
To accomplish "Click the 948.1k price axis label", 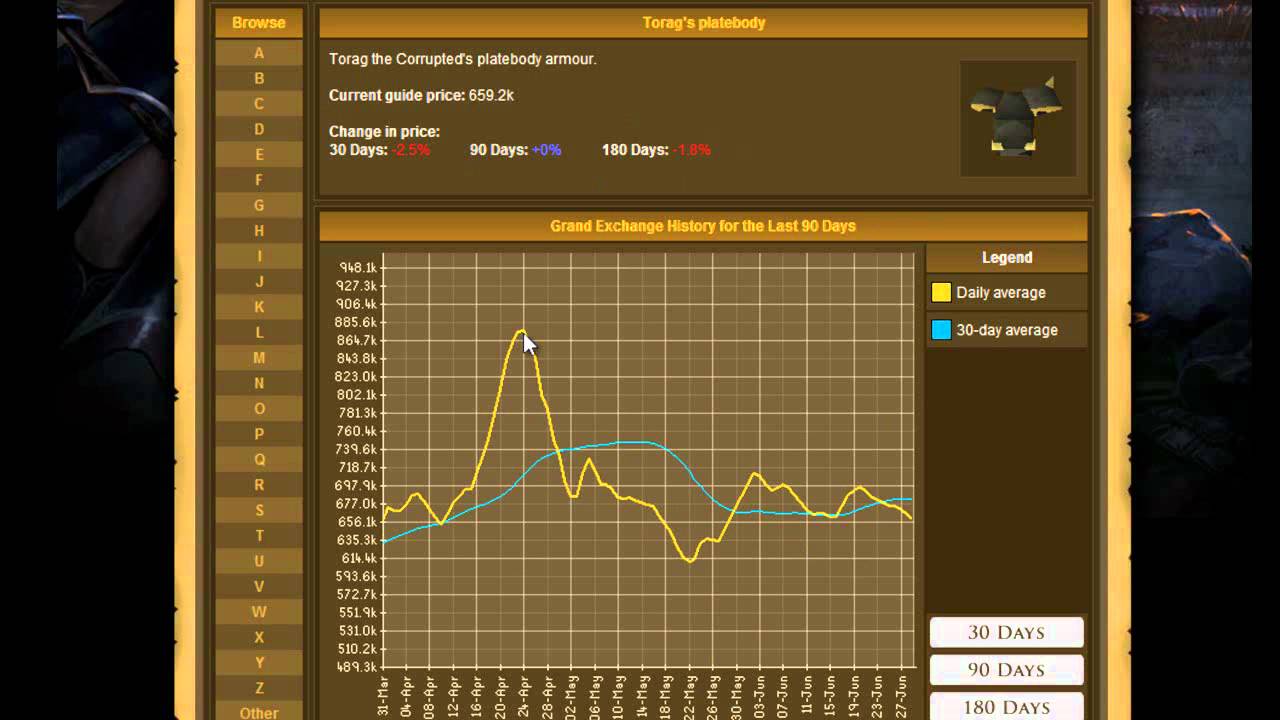I will pyautogui.click(x=358, y=267).
